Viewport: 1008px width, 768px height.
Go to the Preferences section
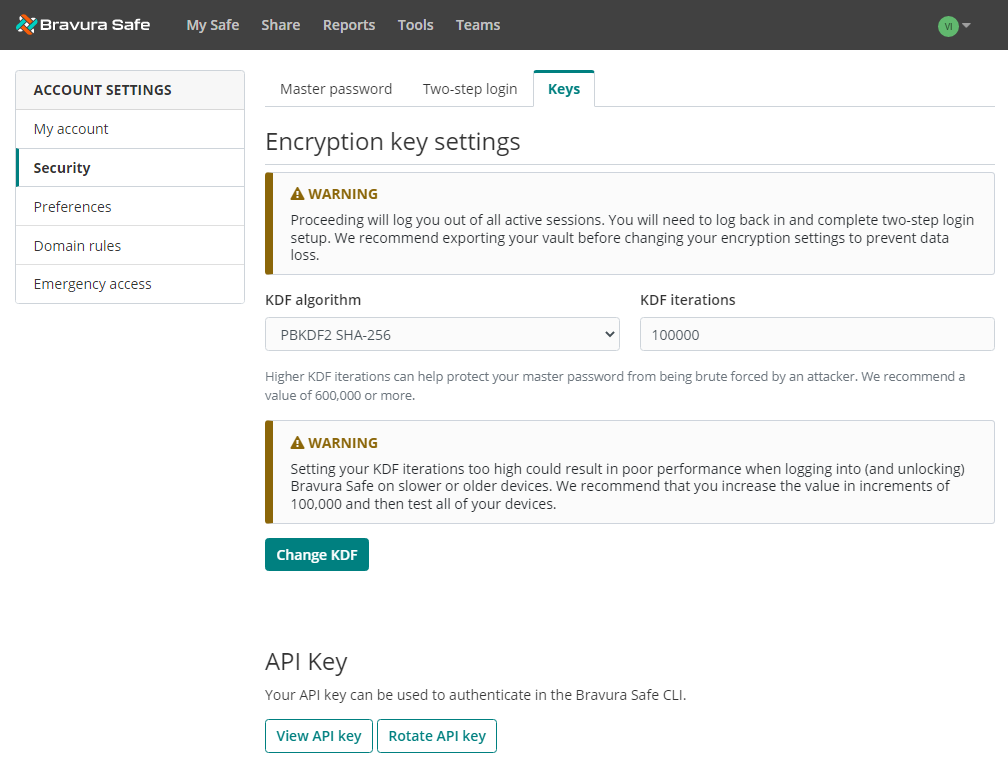pyautogui.click(x=71, y=206)
